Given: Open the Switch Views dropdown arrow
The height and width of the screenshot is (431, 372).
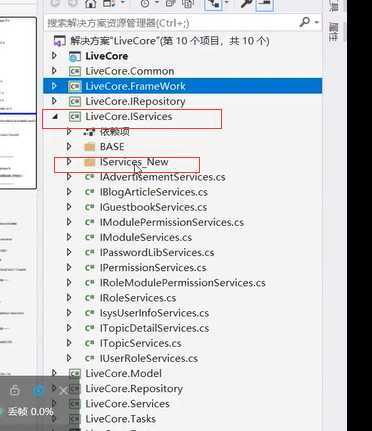Looking at the screenshot, I should pyautogui.click(x=123, y=3).
